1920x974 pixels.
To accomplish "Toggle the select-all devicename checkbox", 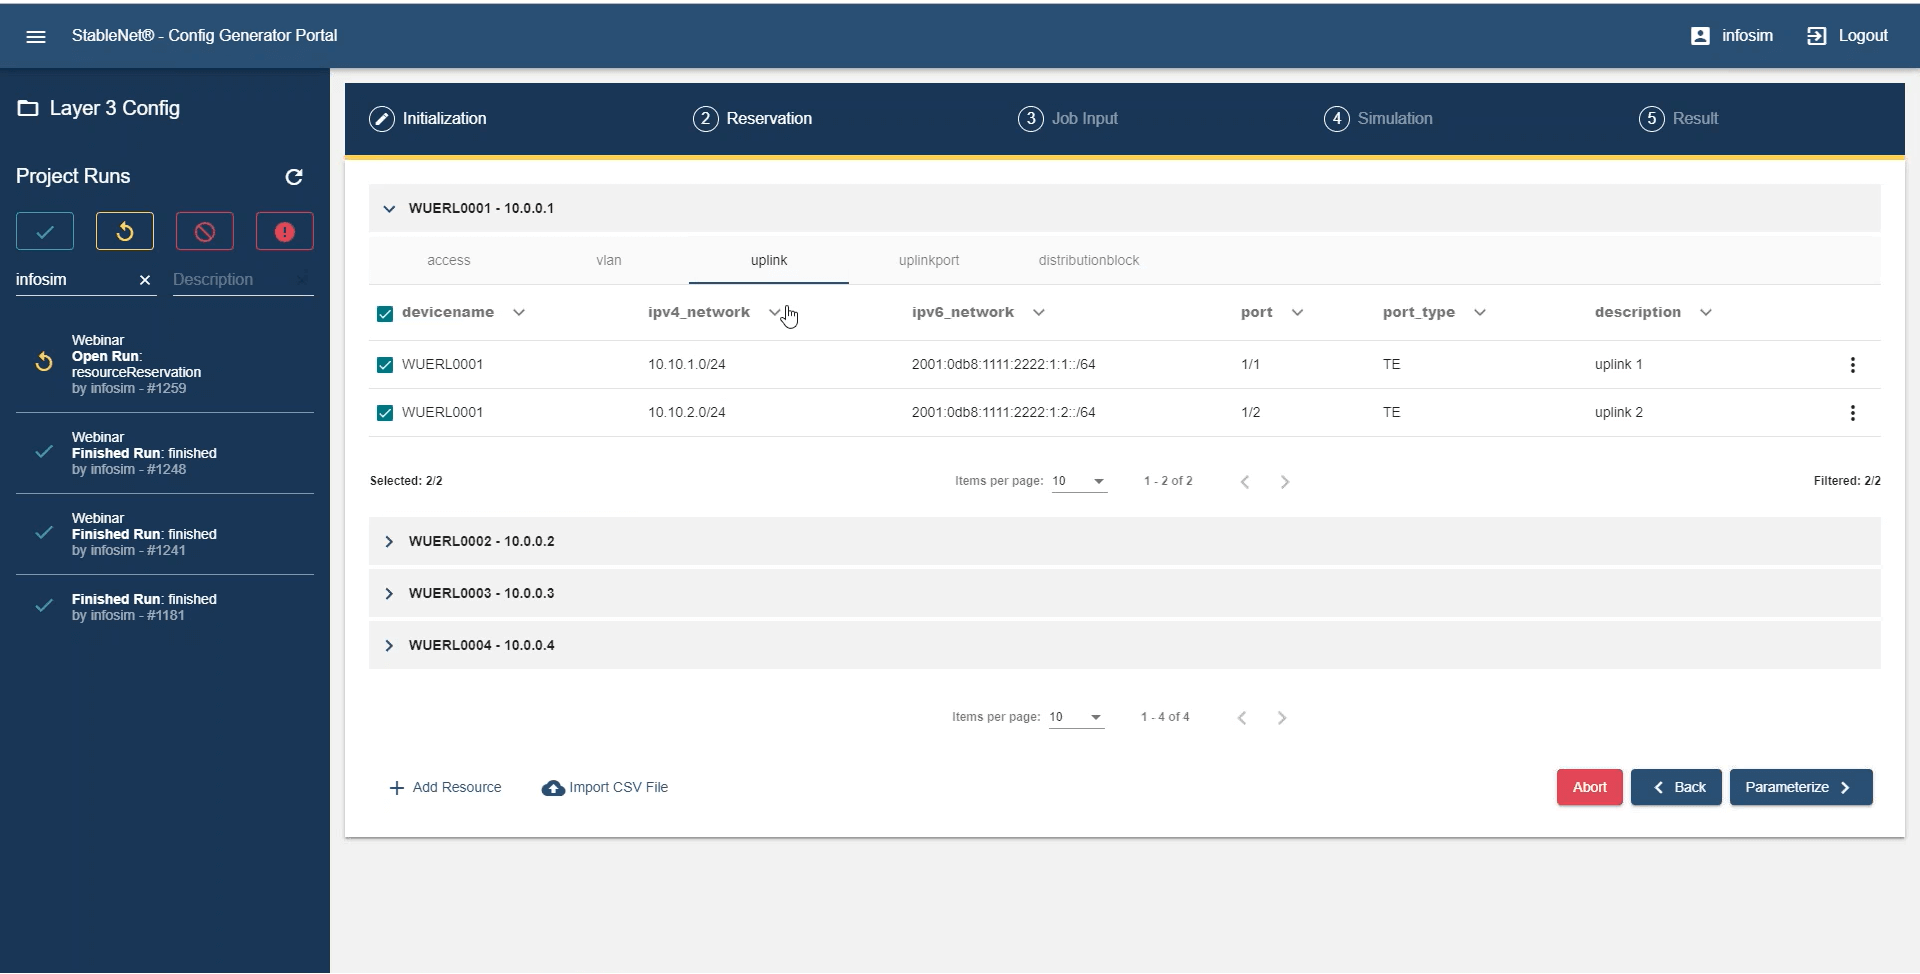I will coord(385,312).
